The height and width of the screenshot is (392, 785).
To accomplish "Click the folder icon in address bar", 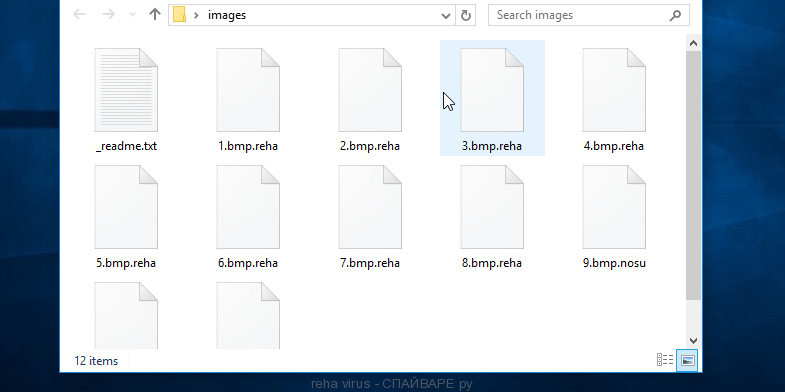I will pyautogui.click(x=180, y=15).
